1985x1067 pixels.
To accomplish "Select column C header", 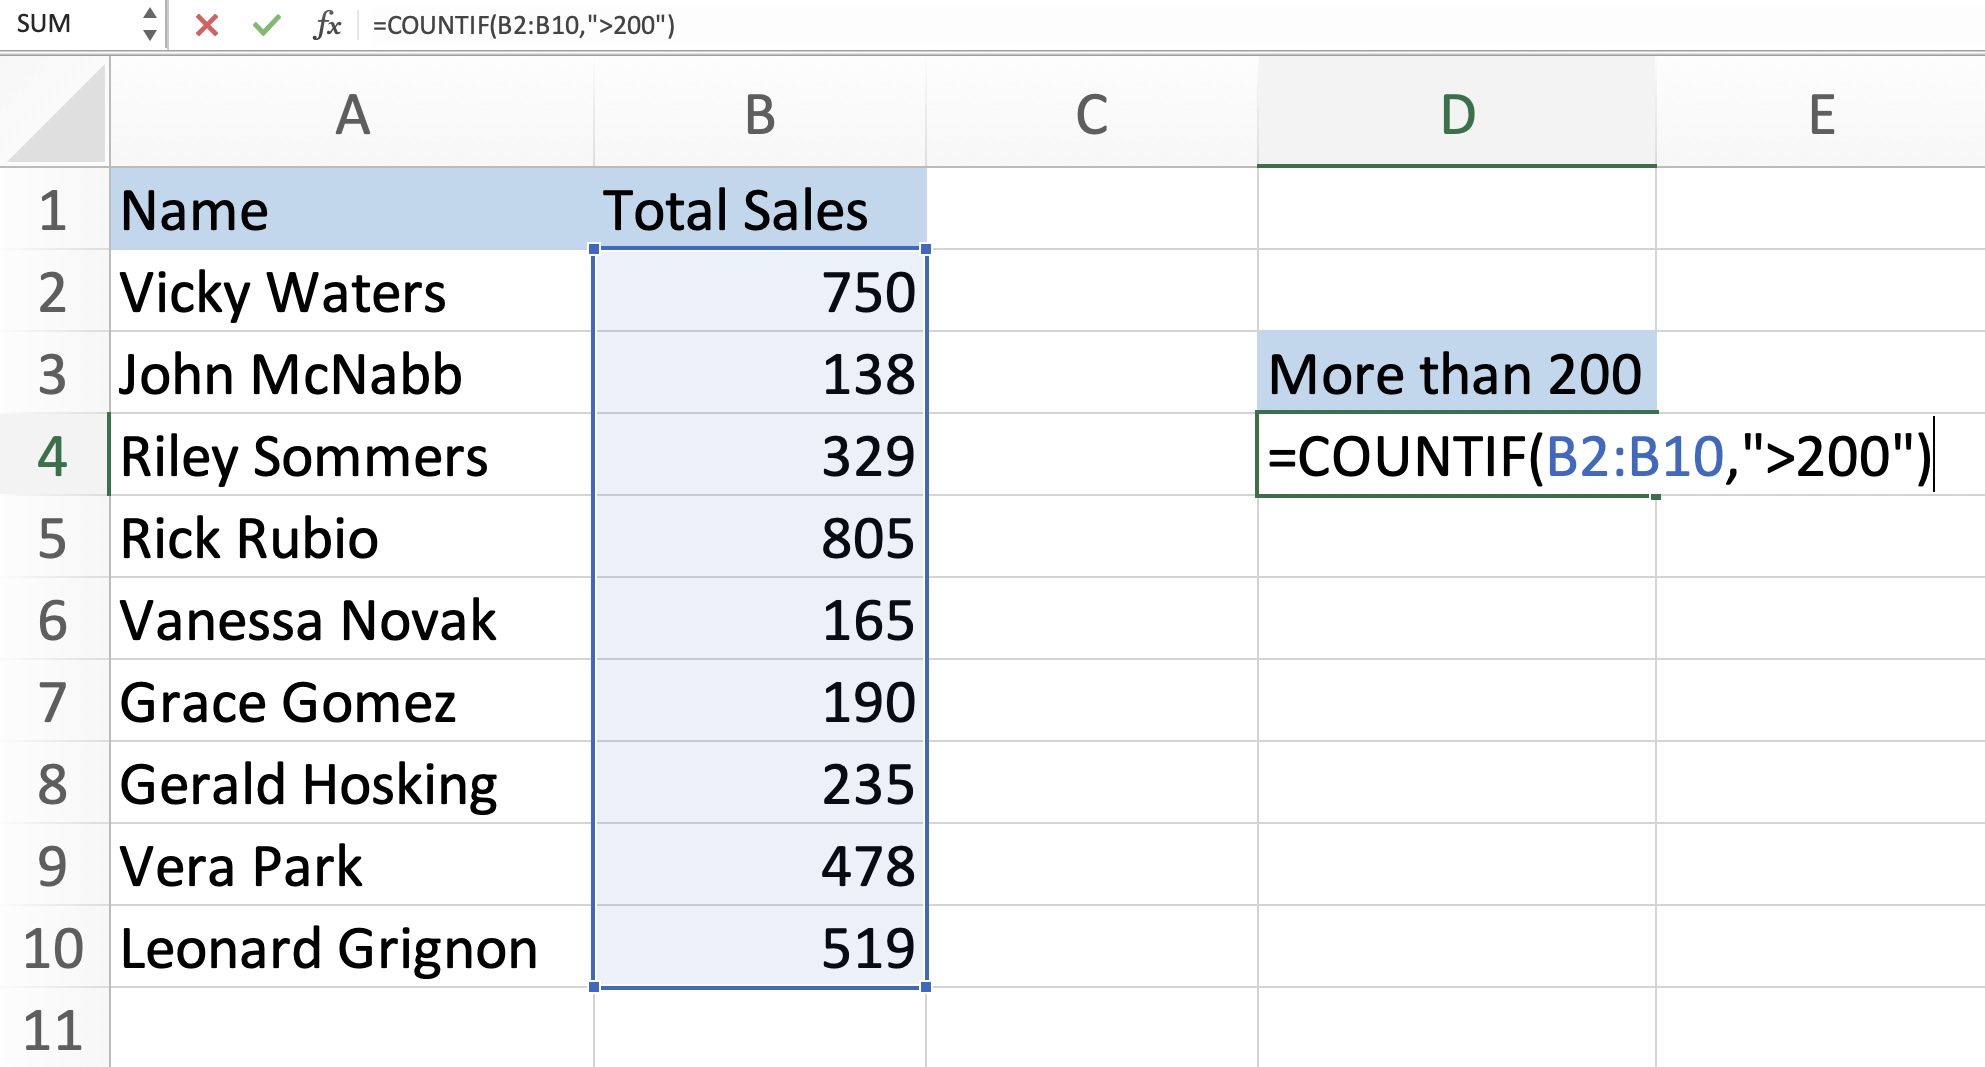I will coord(1091,113).
